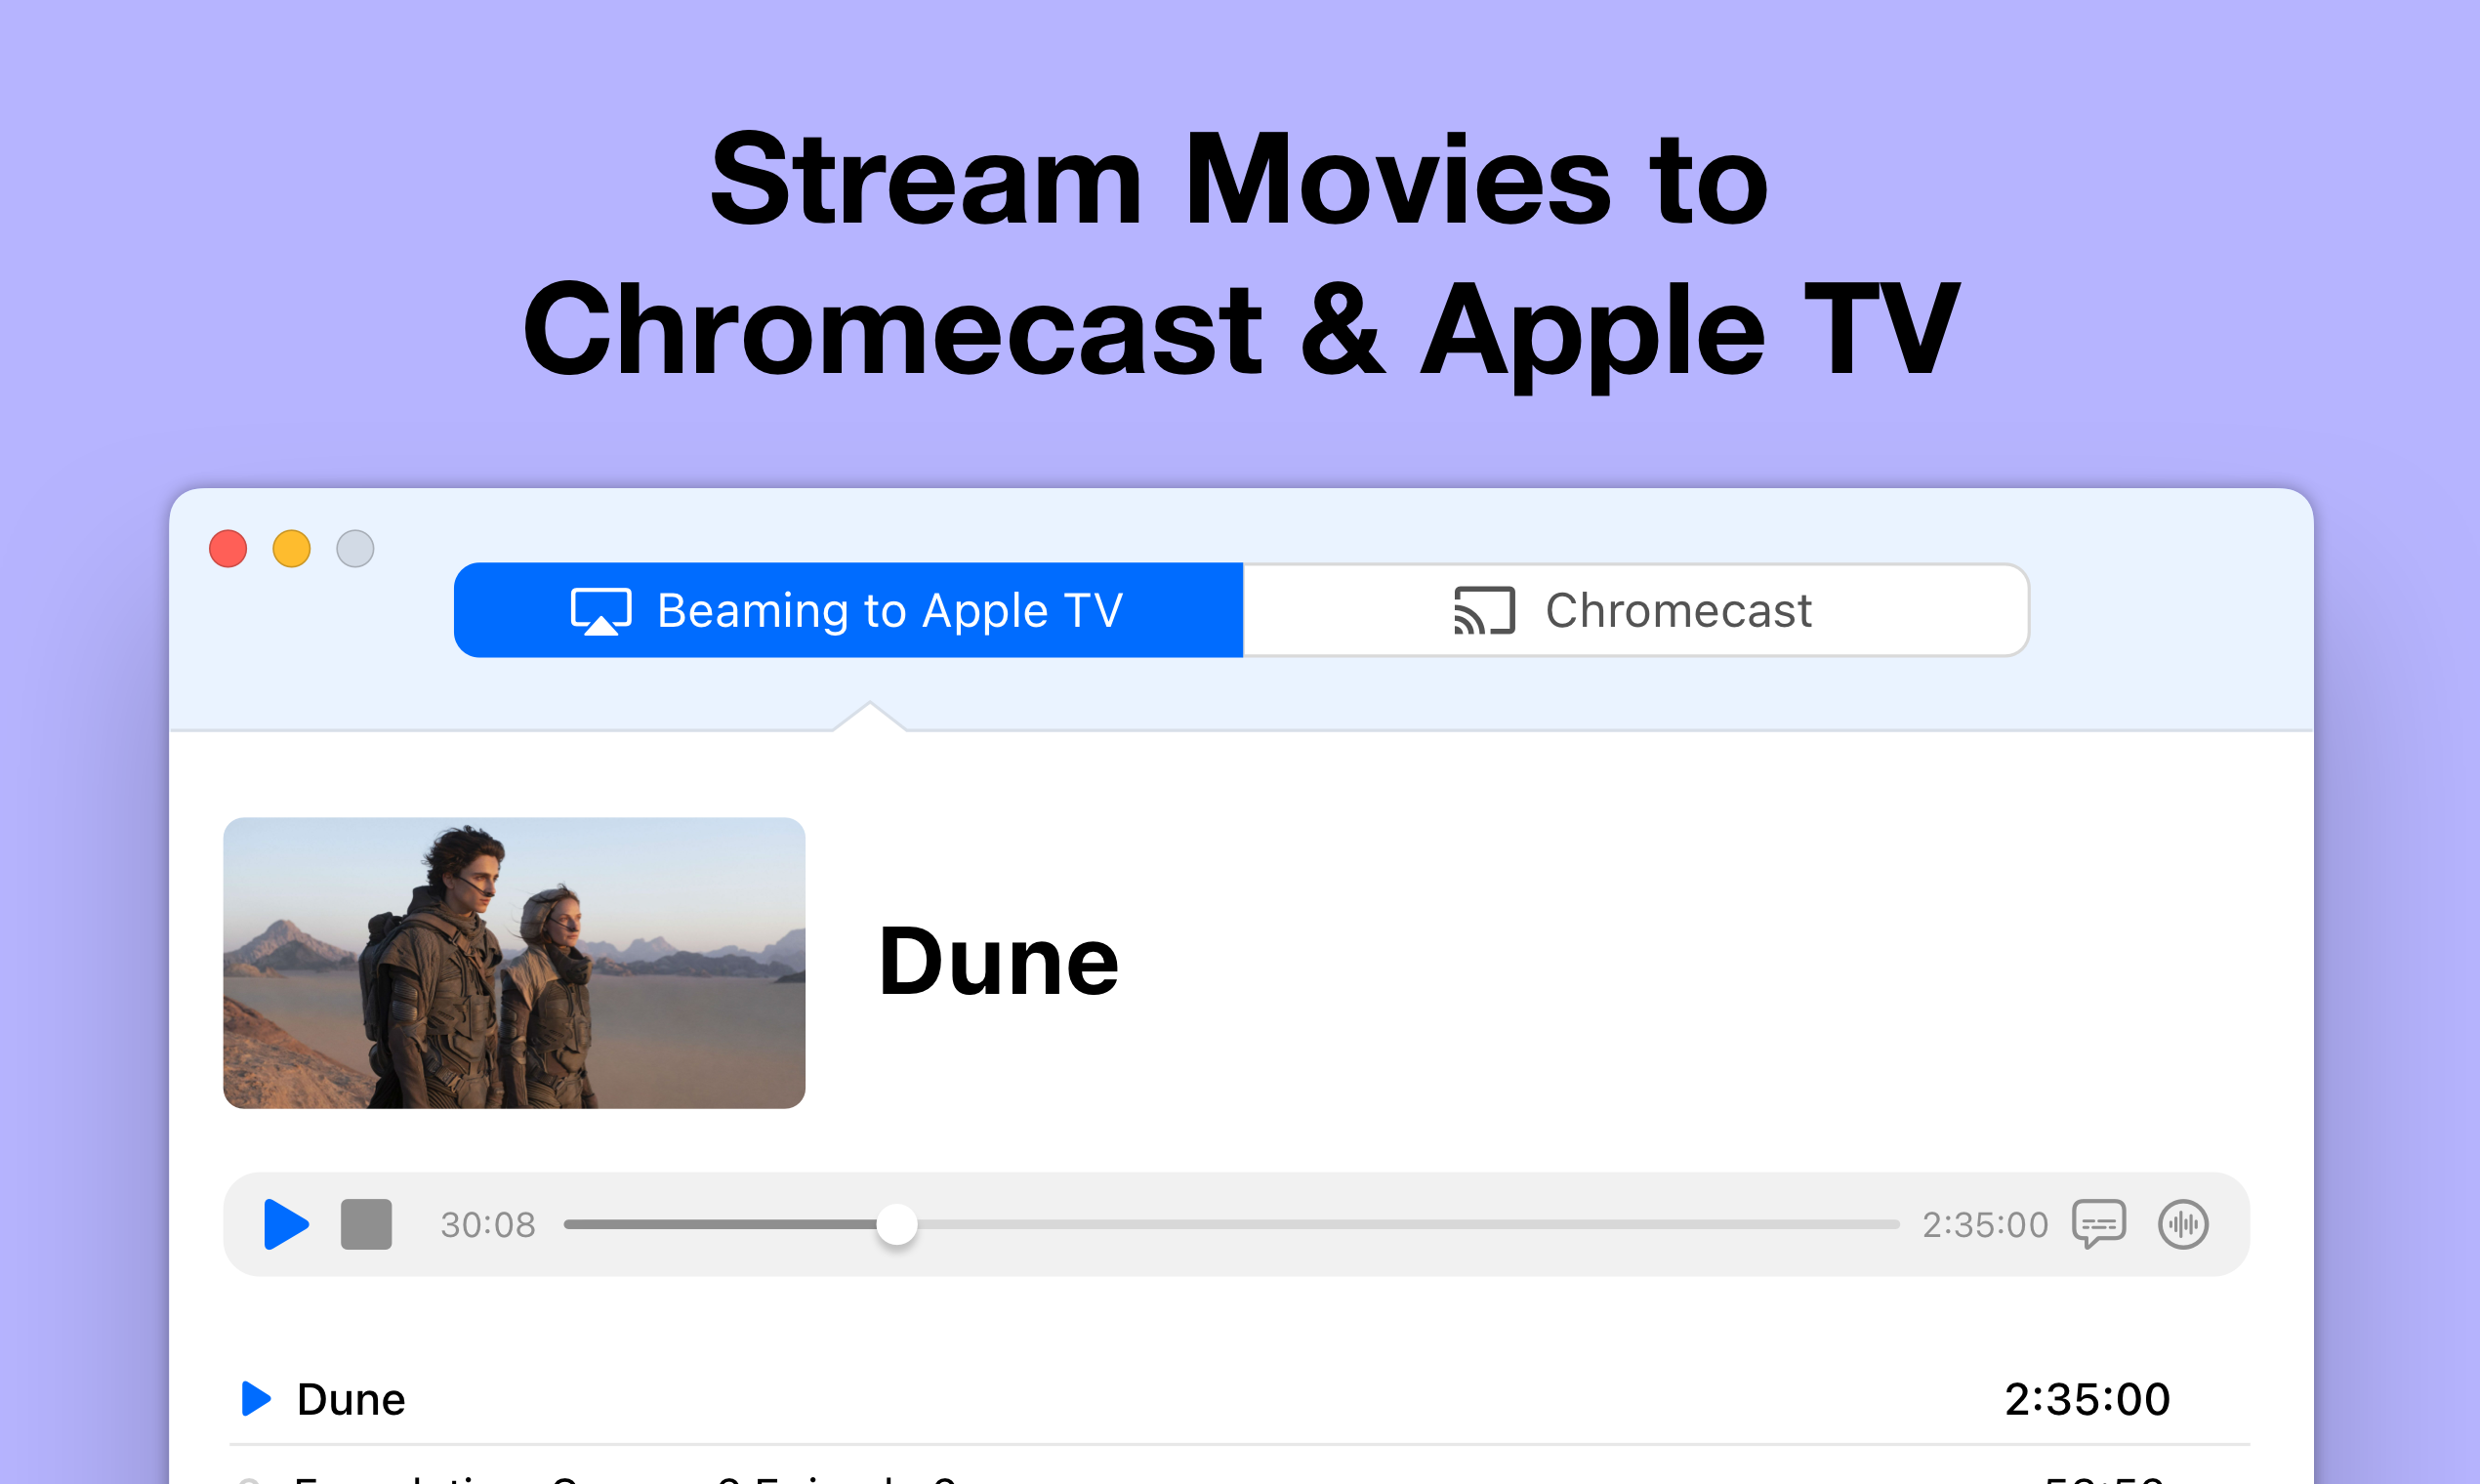Click the Dune movie thumbnail

coord(514,963)
